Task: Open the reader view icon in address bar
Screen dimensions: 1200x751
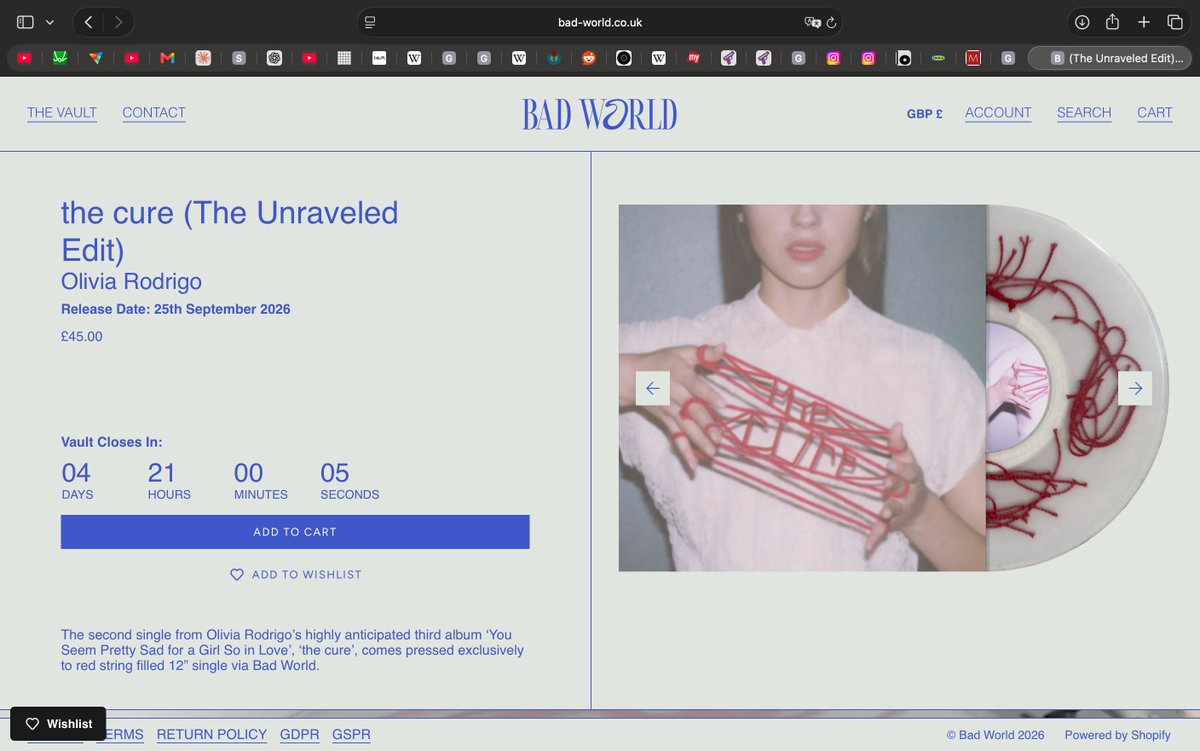Action: click(371, 22)
